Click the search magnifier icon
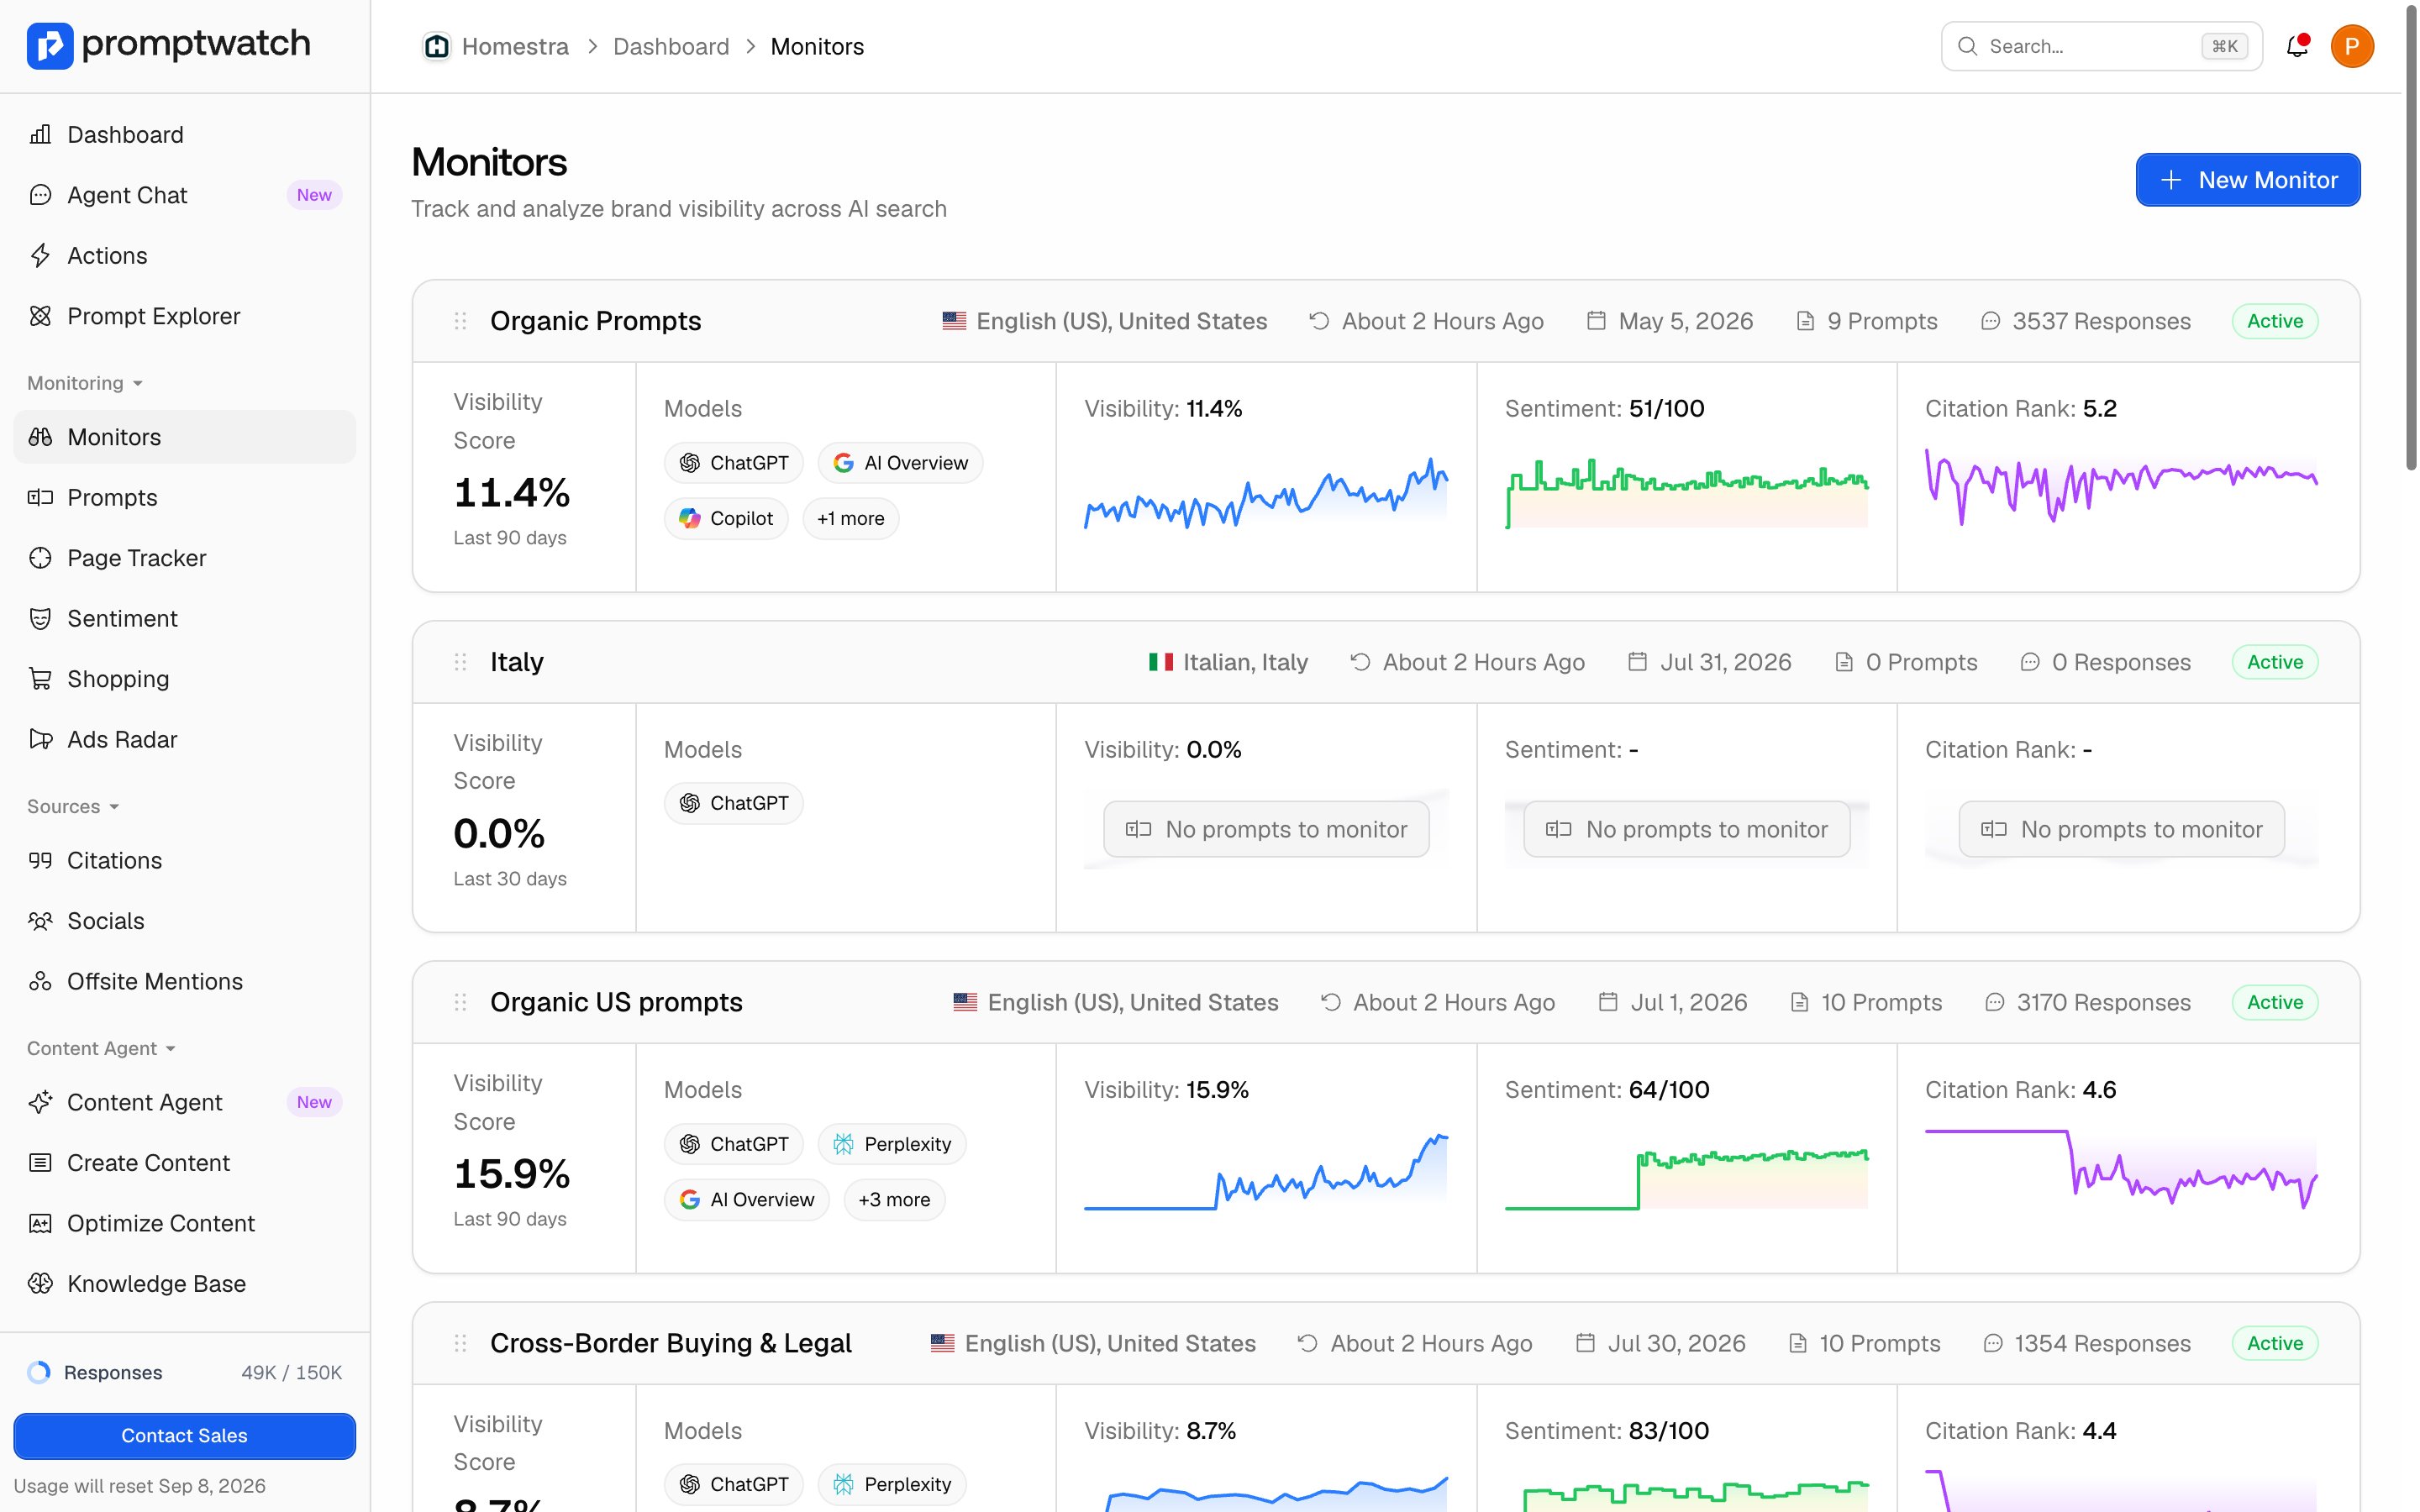Screen dimensions: 2420x1512 tap(1967, 46)
